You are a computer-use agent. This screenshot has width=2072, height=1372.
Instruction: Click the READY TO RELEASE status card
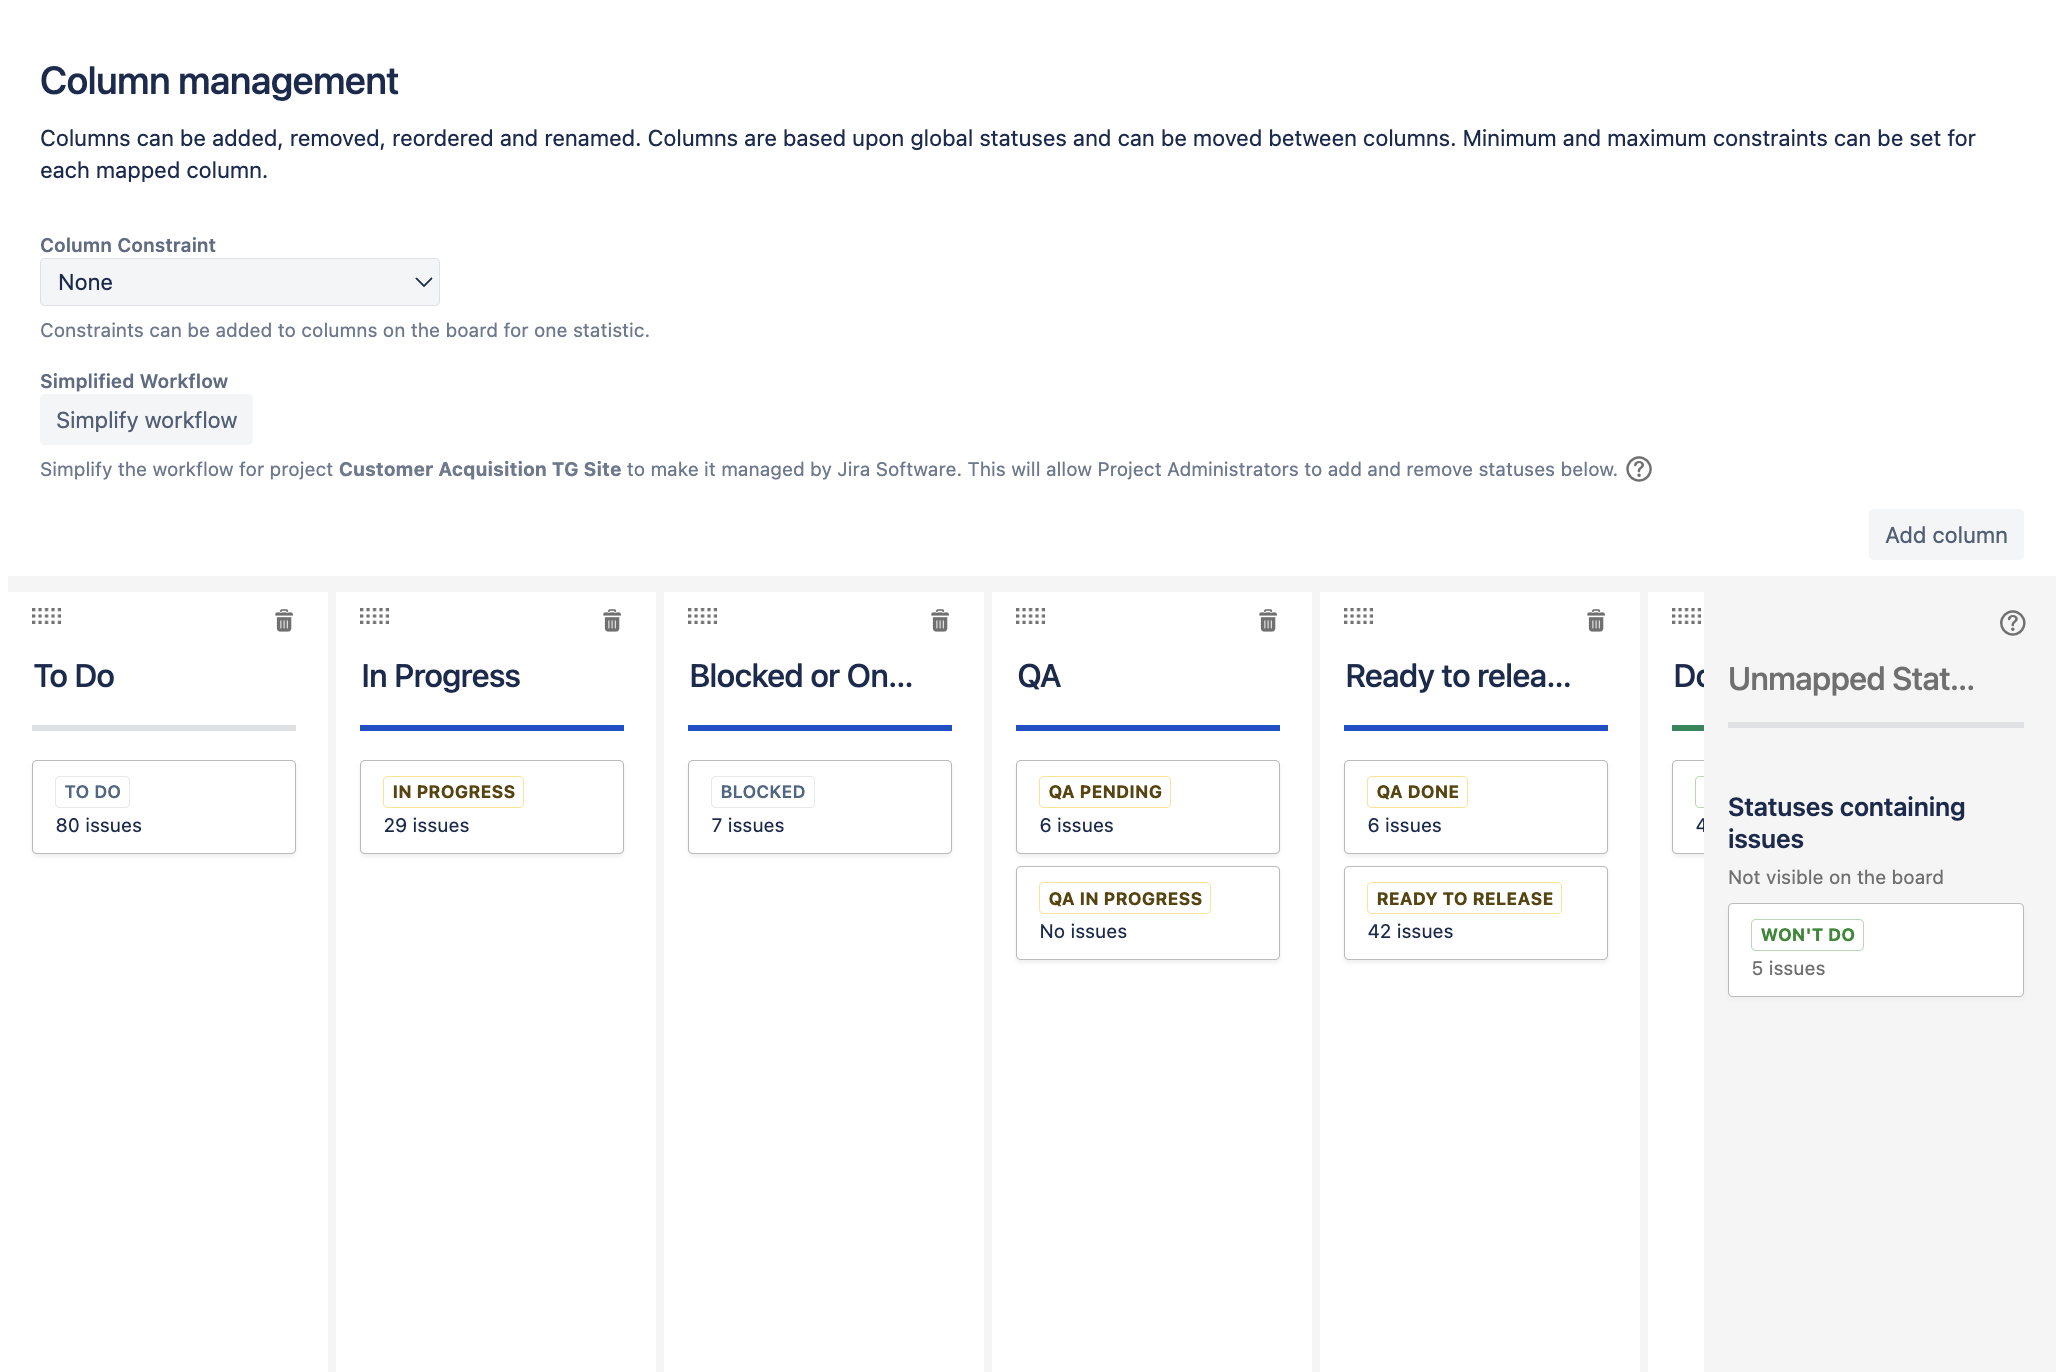click(x=1475, y=913)
